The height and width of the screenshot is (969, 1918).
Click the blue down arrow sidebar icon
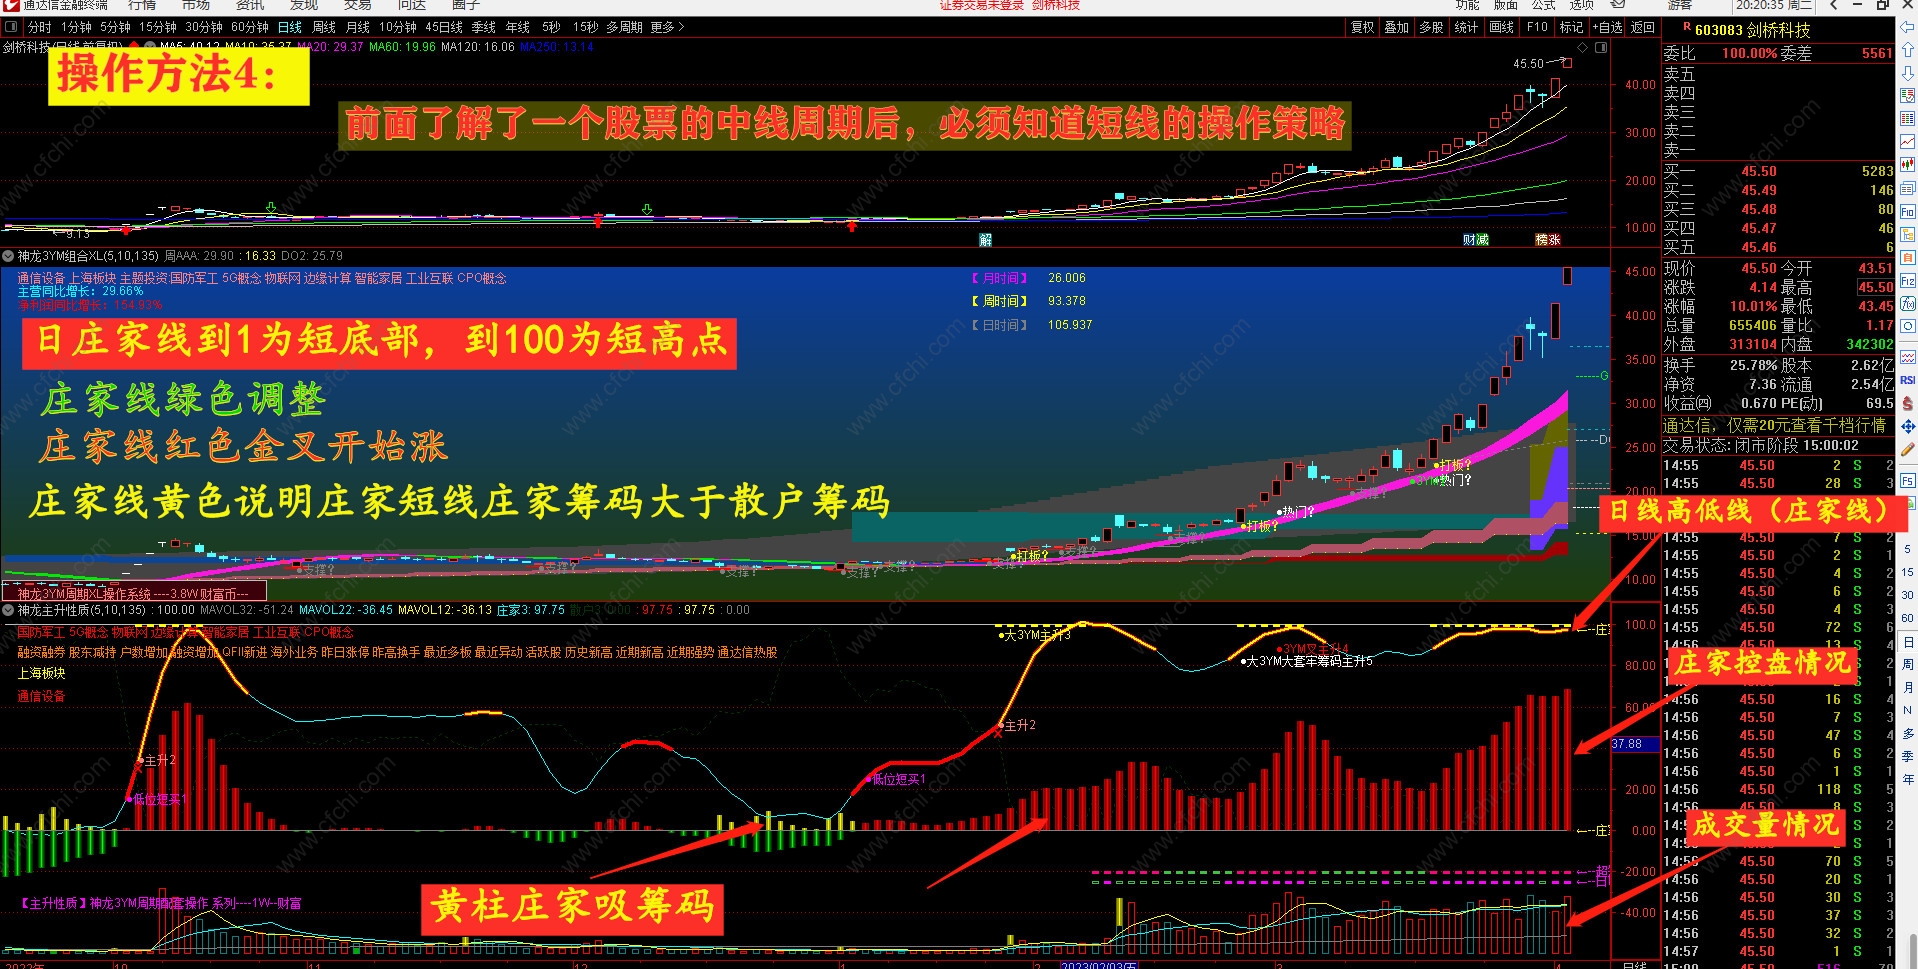(x=1908, y=73)
